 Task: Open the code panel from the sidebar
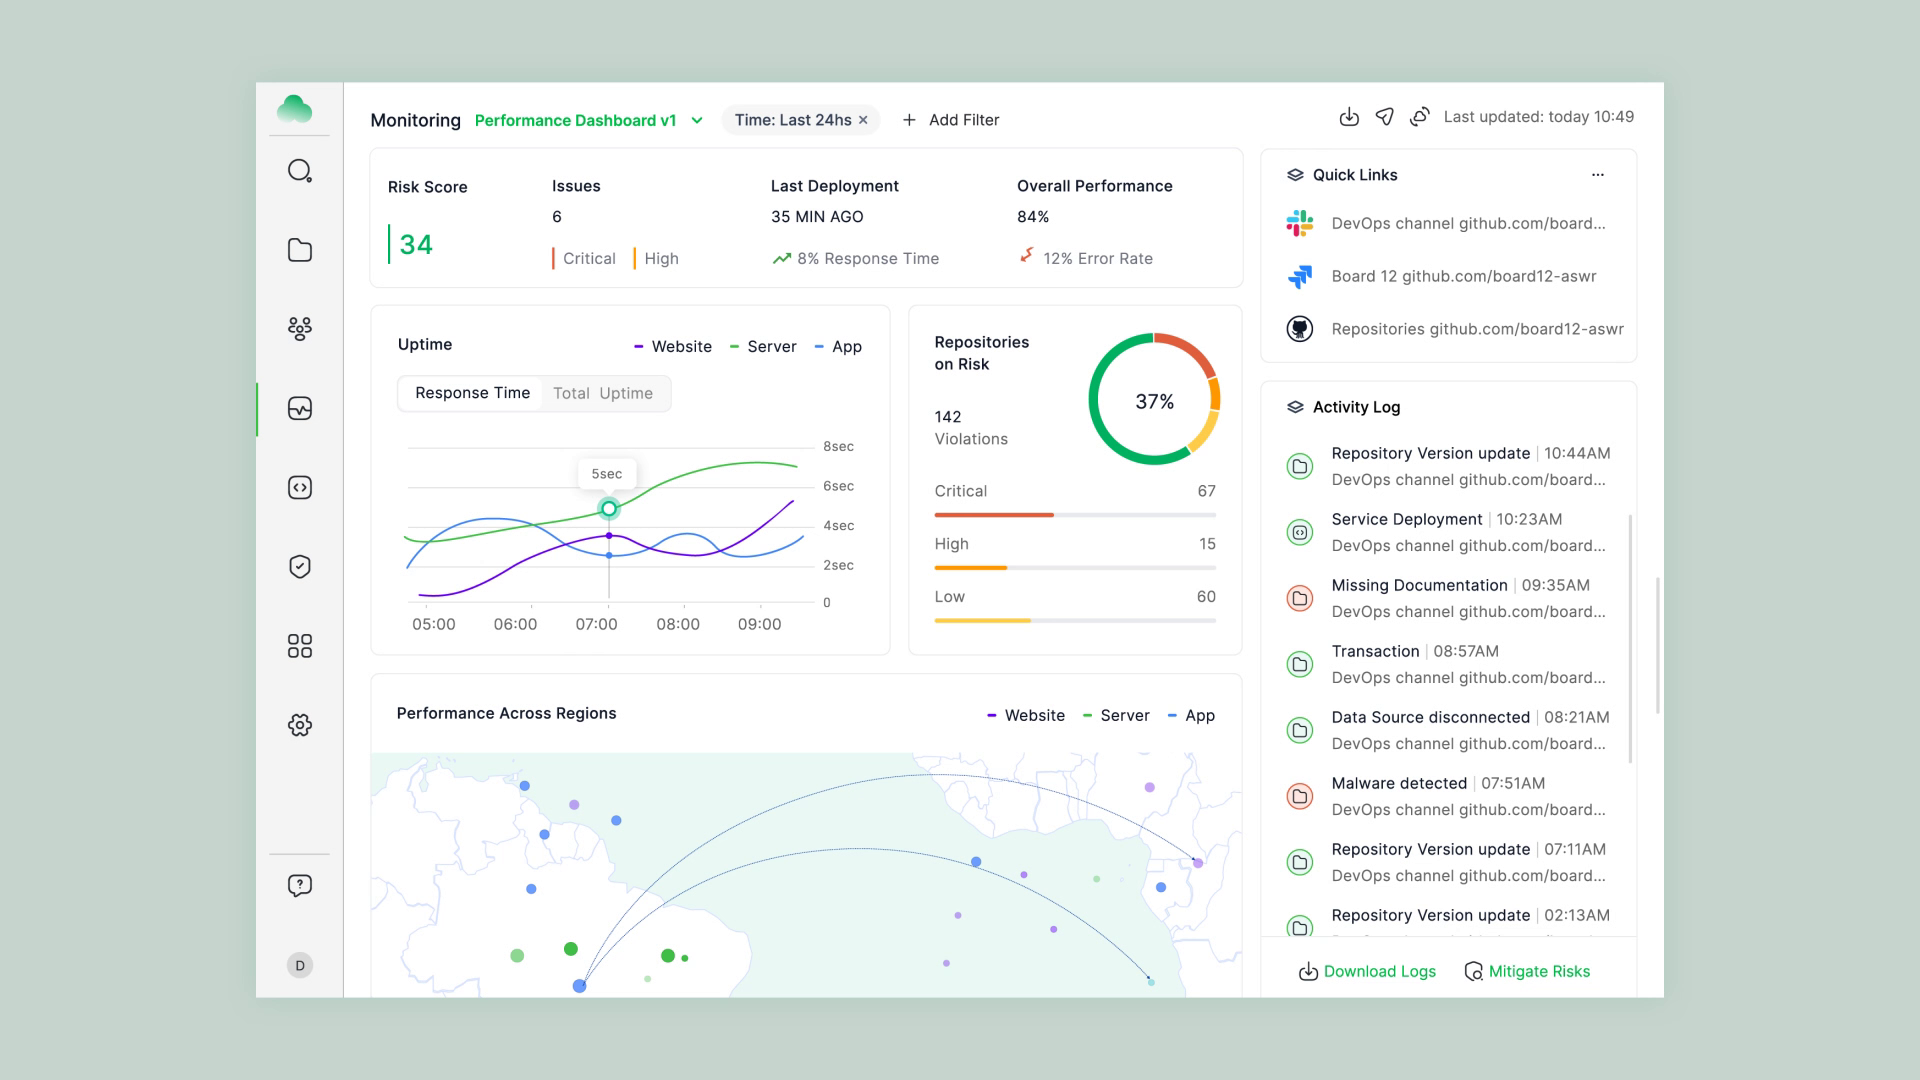coord(299,487)
